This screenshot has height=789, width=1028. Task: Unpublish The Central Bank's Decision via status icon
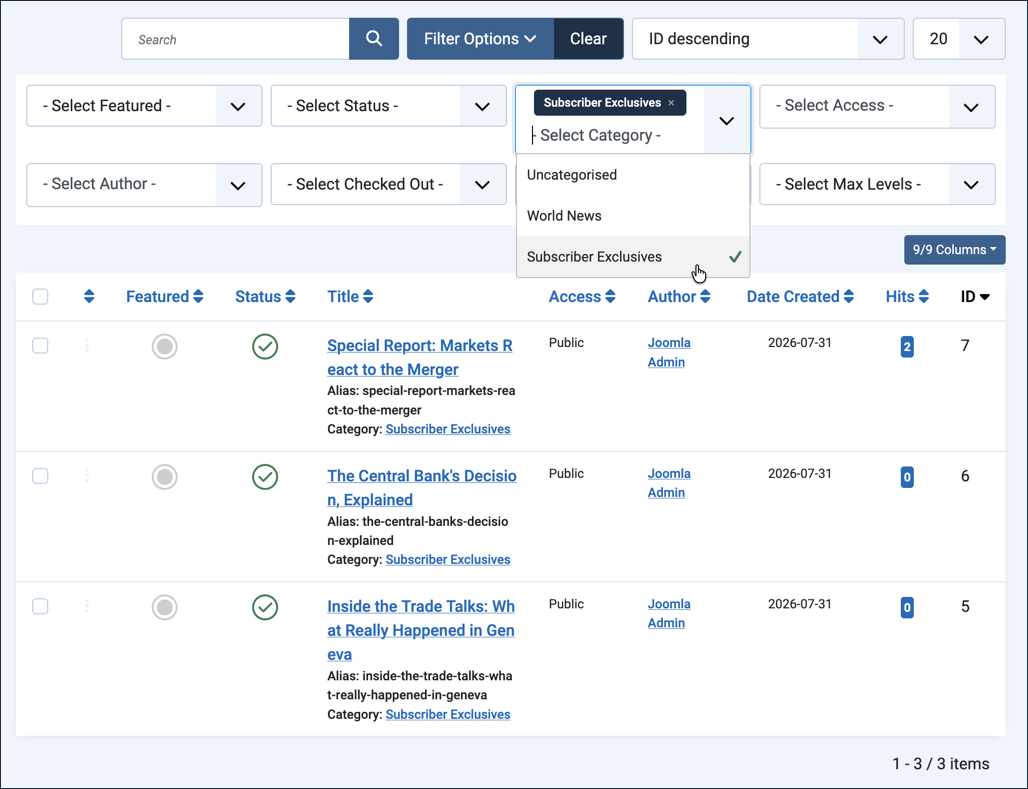[x=265, y=477]
